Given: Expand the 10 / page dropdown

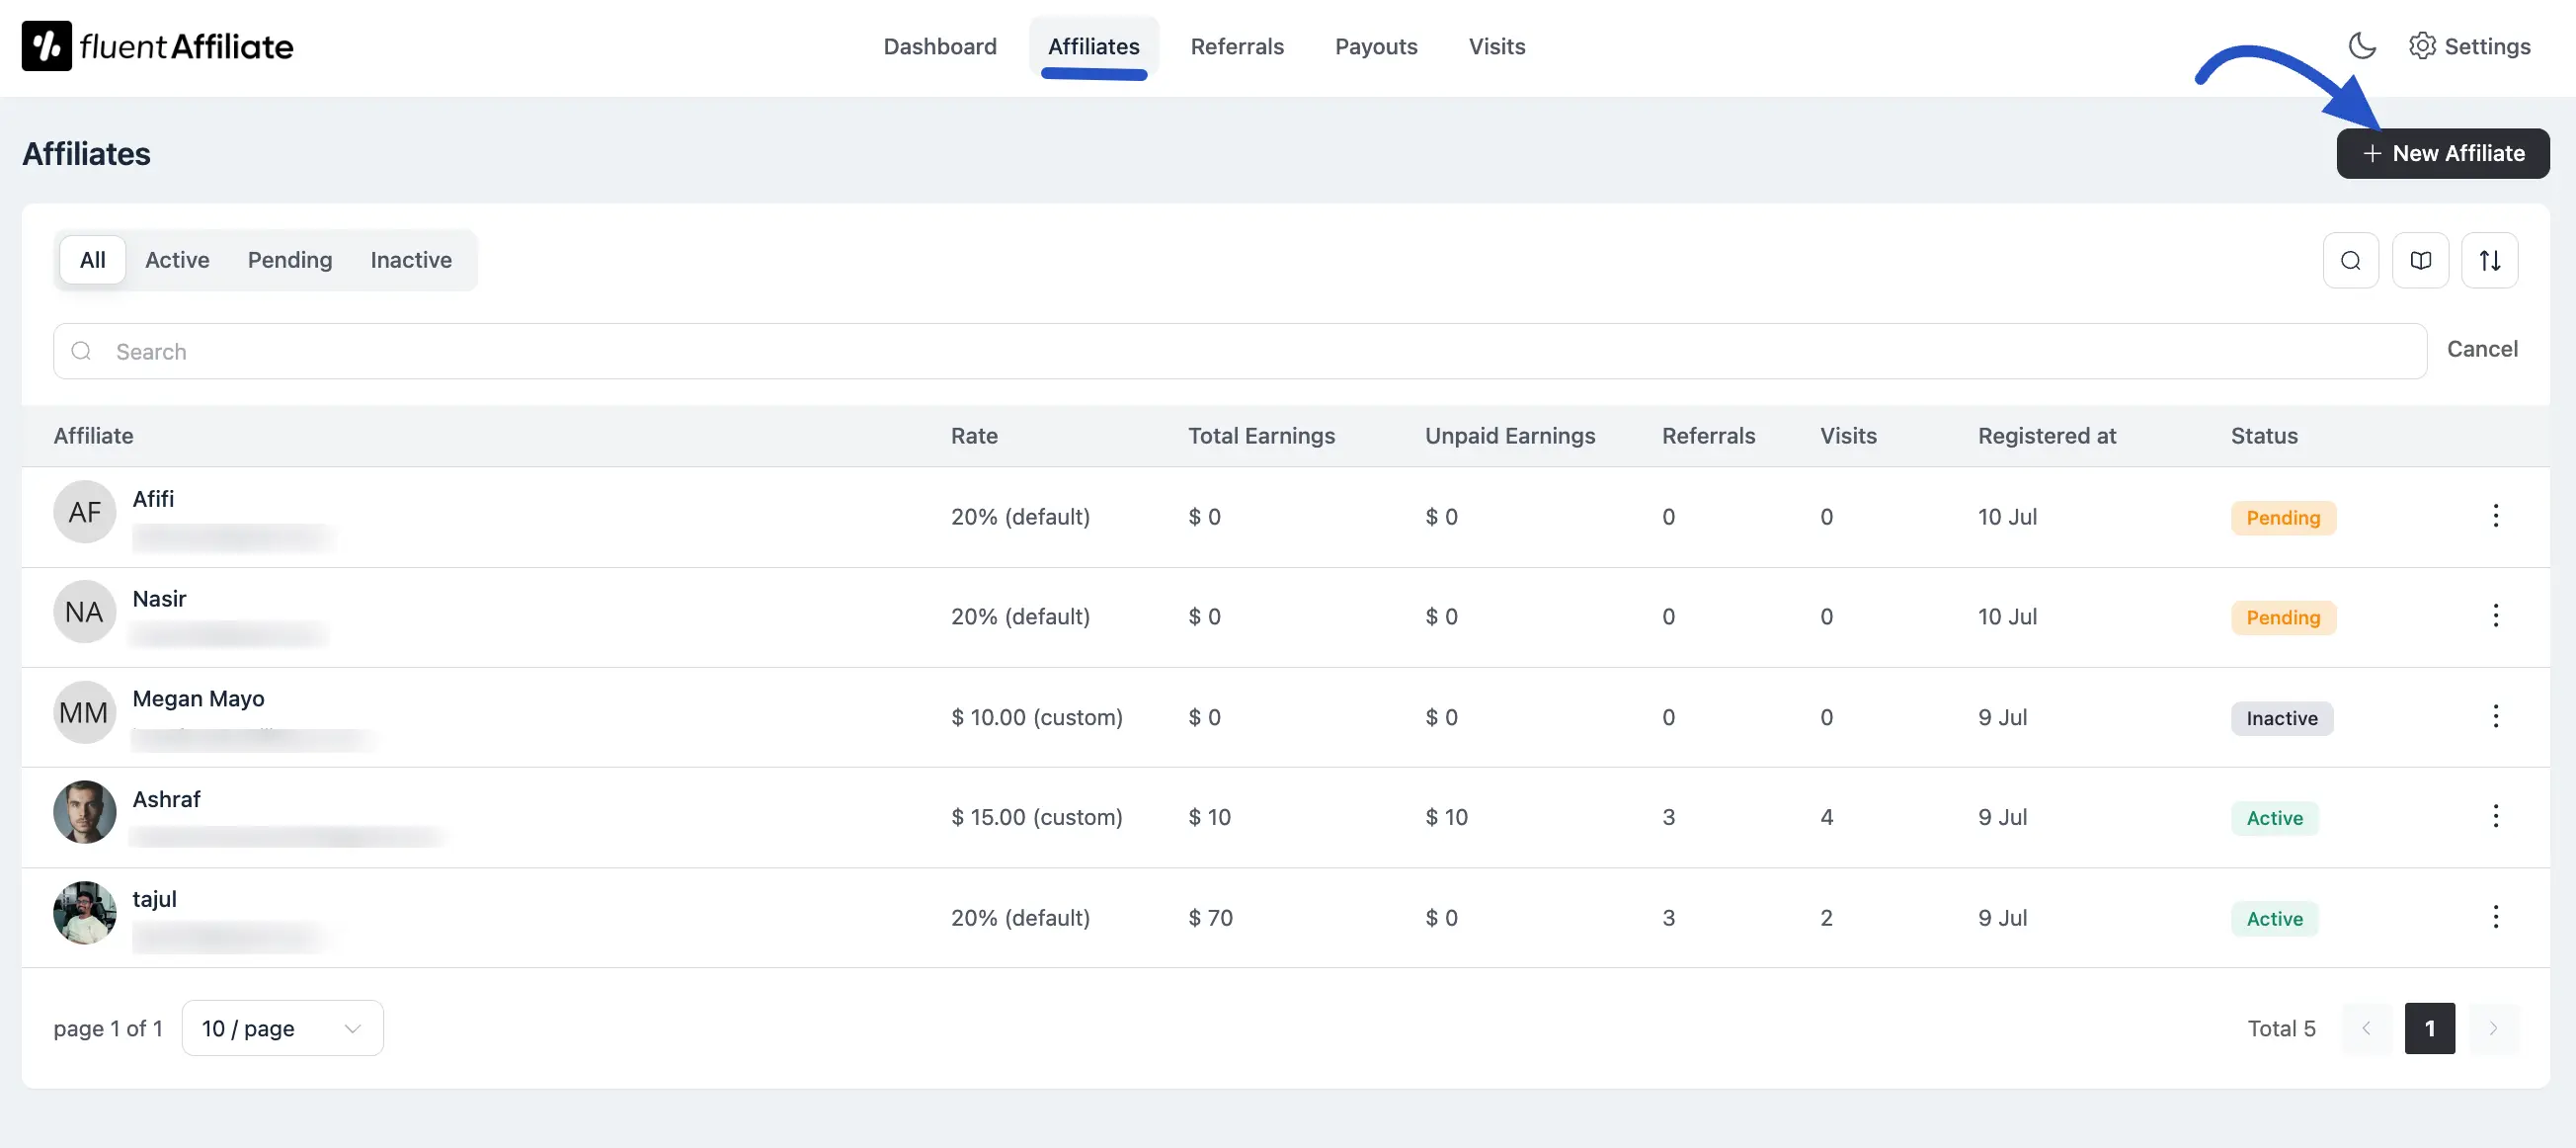Looking at the screenshot, I should (282, 1028).
